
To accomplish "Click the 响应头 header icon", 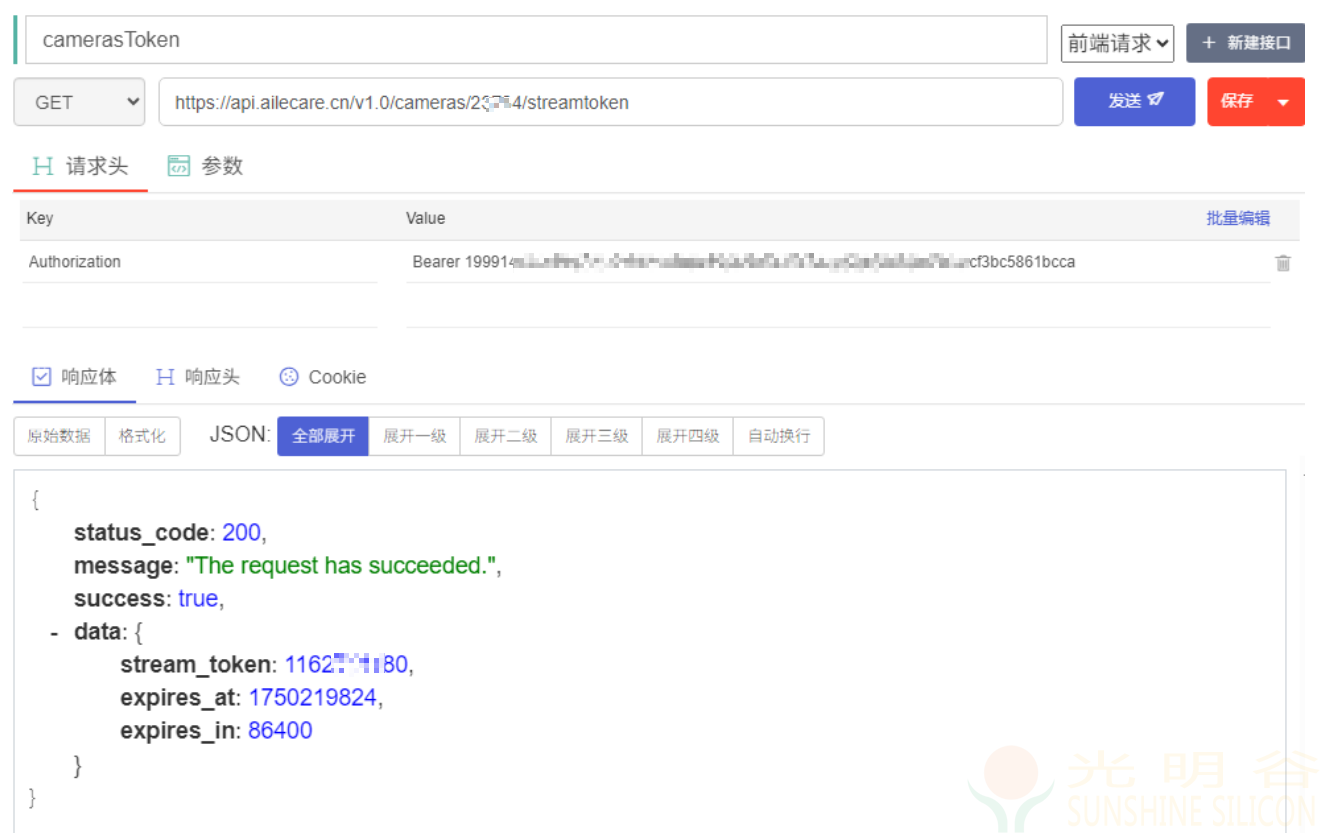I will pos(165,377).
